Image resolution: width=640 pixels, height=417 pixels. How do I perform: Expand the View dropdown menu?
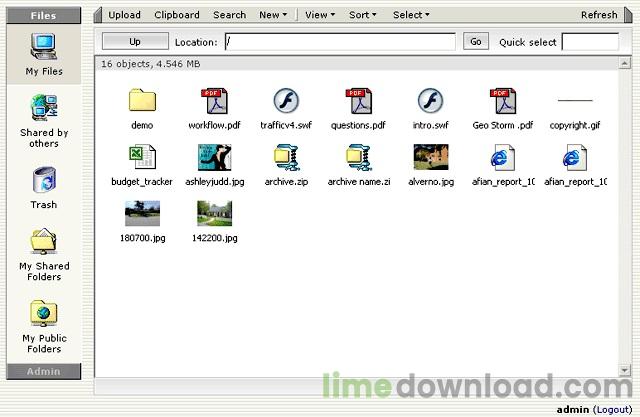320,15
